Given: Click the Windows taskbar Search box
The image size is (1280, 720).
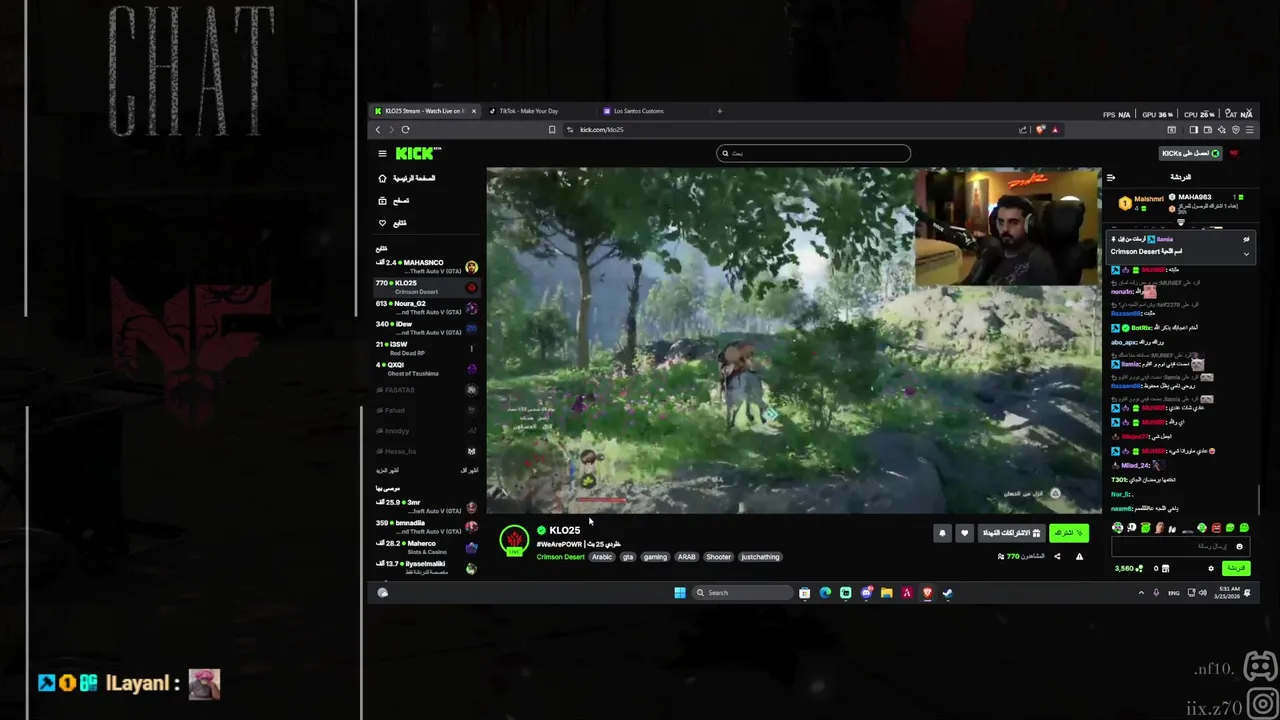Looking at the screenshot, I should [743, 592].
